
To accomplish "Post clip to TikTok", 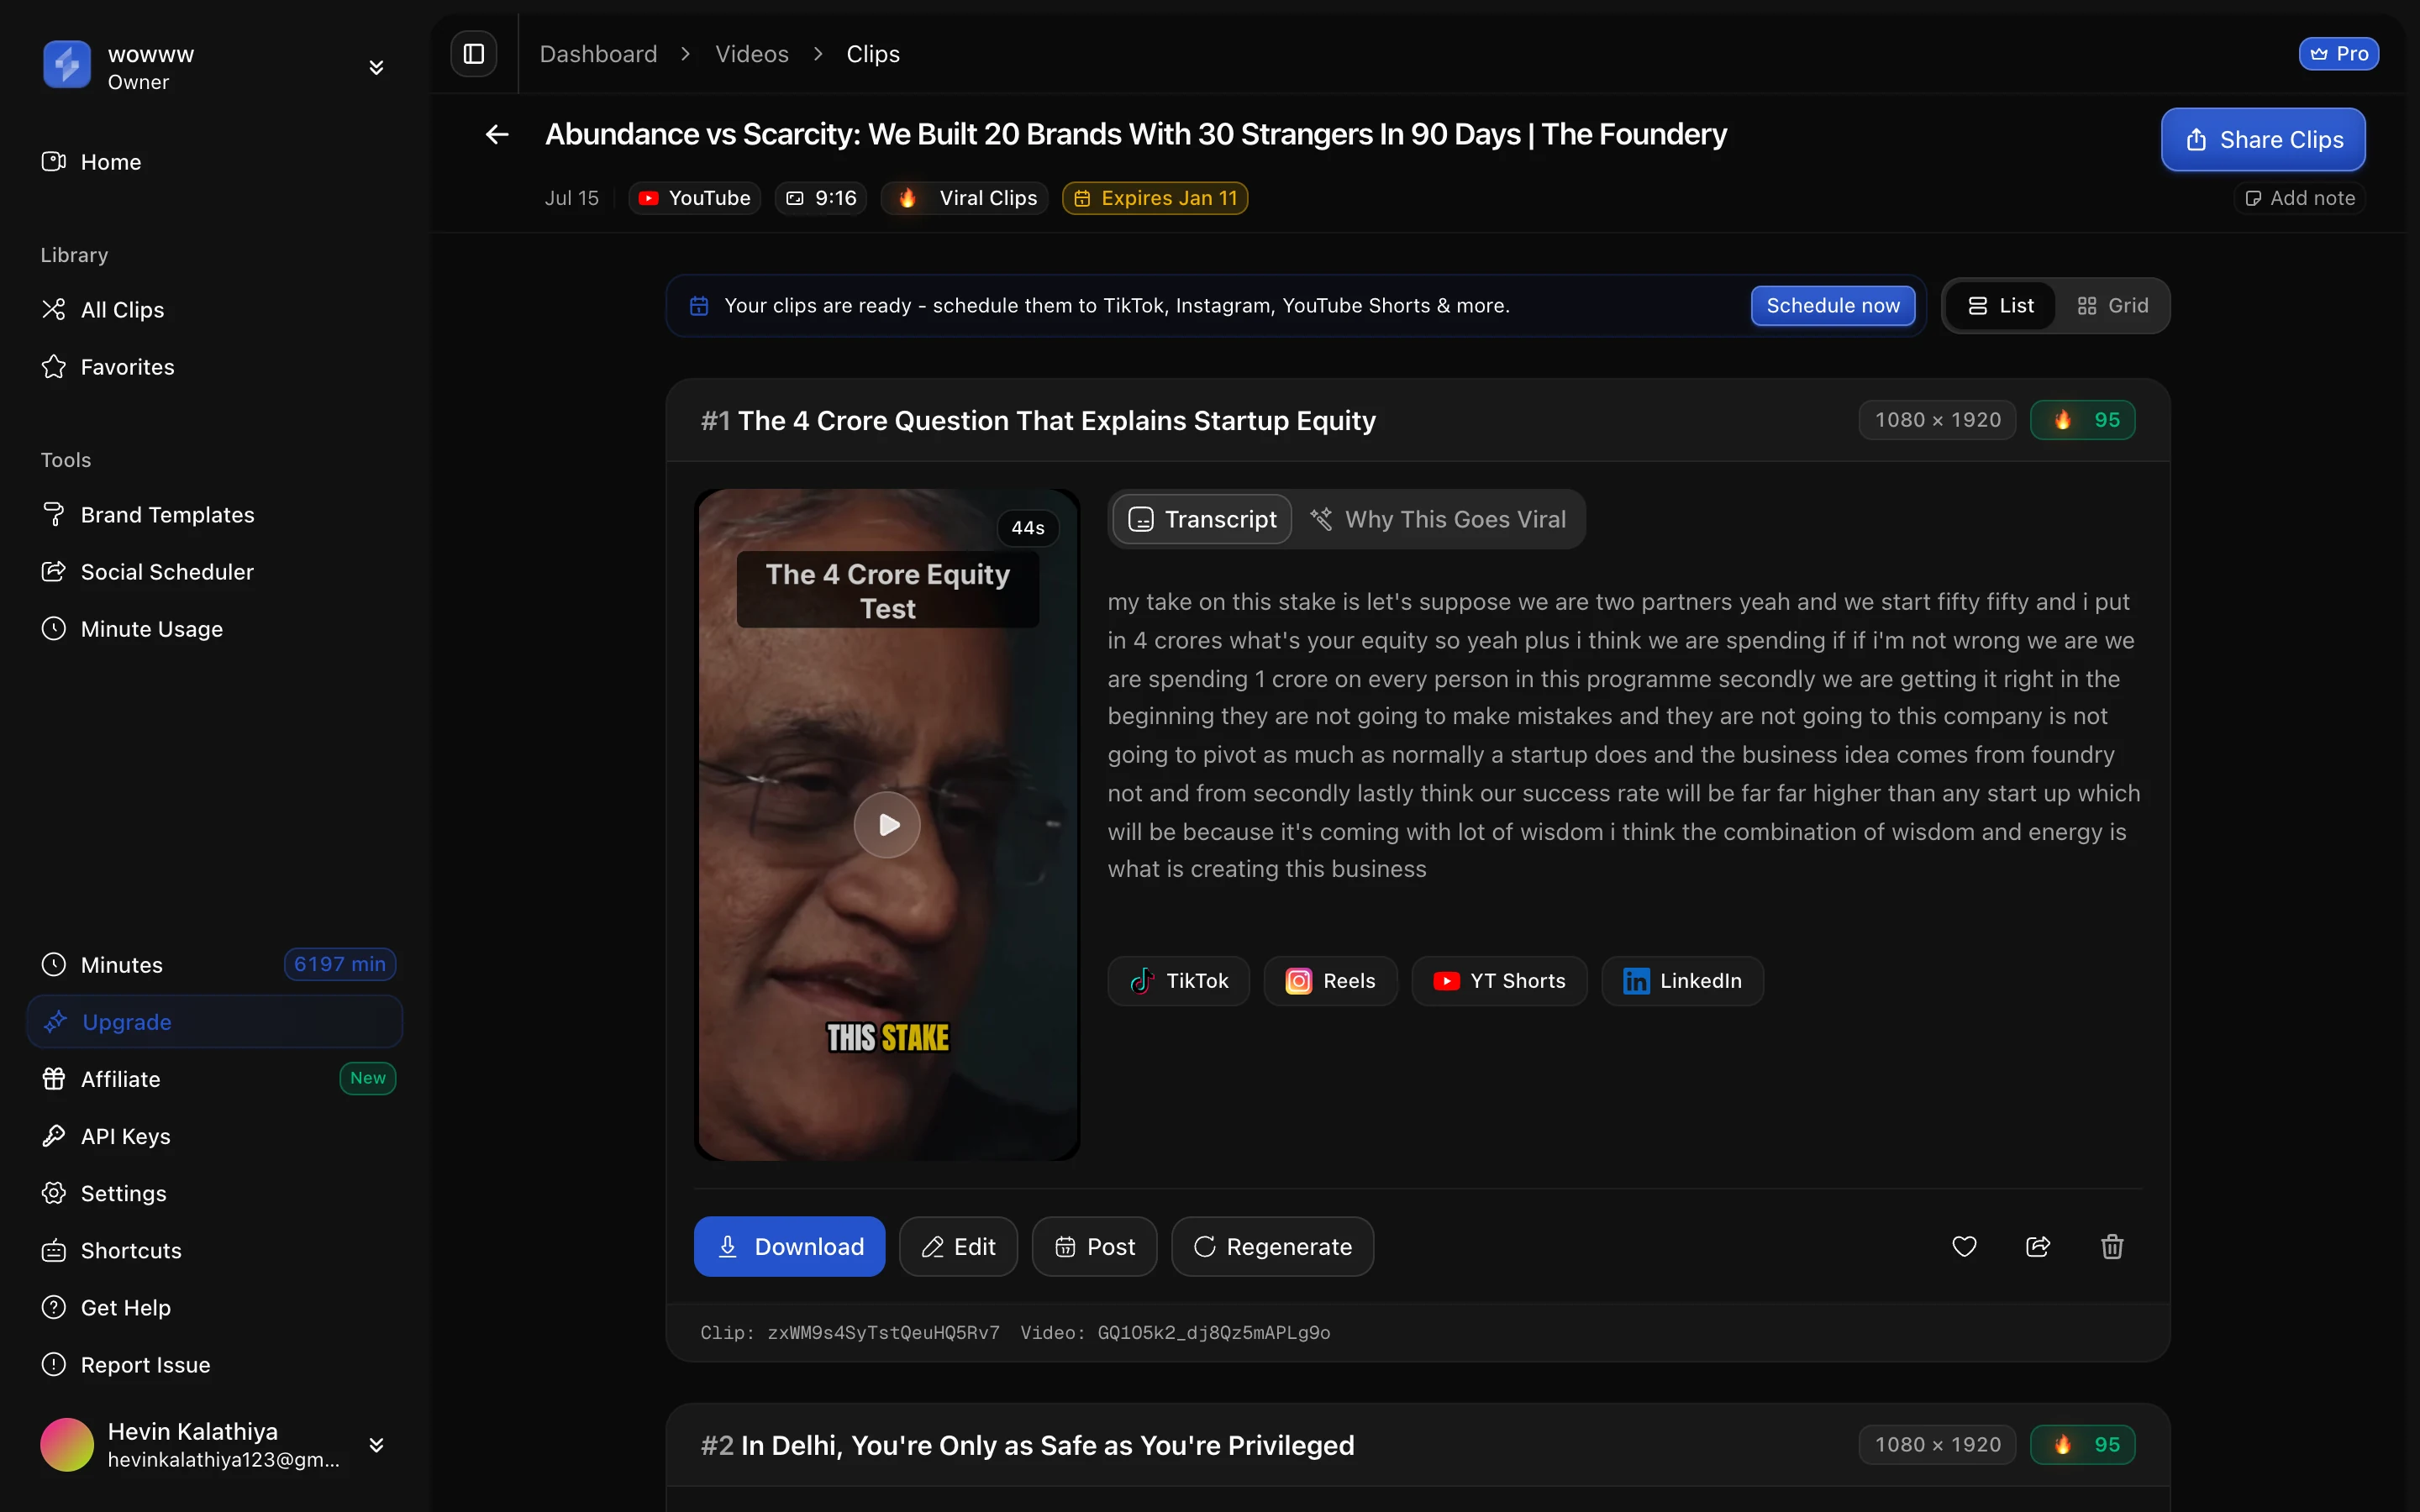I will pos(1178,981).
